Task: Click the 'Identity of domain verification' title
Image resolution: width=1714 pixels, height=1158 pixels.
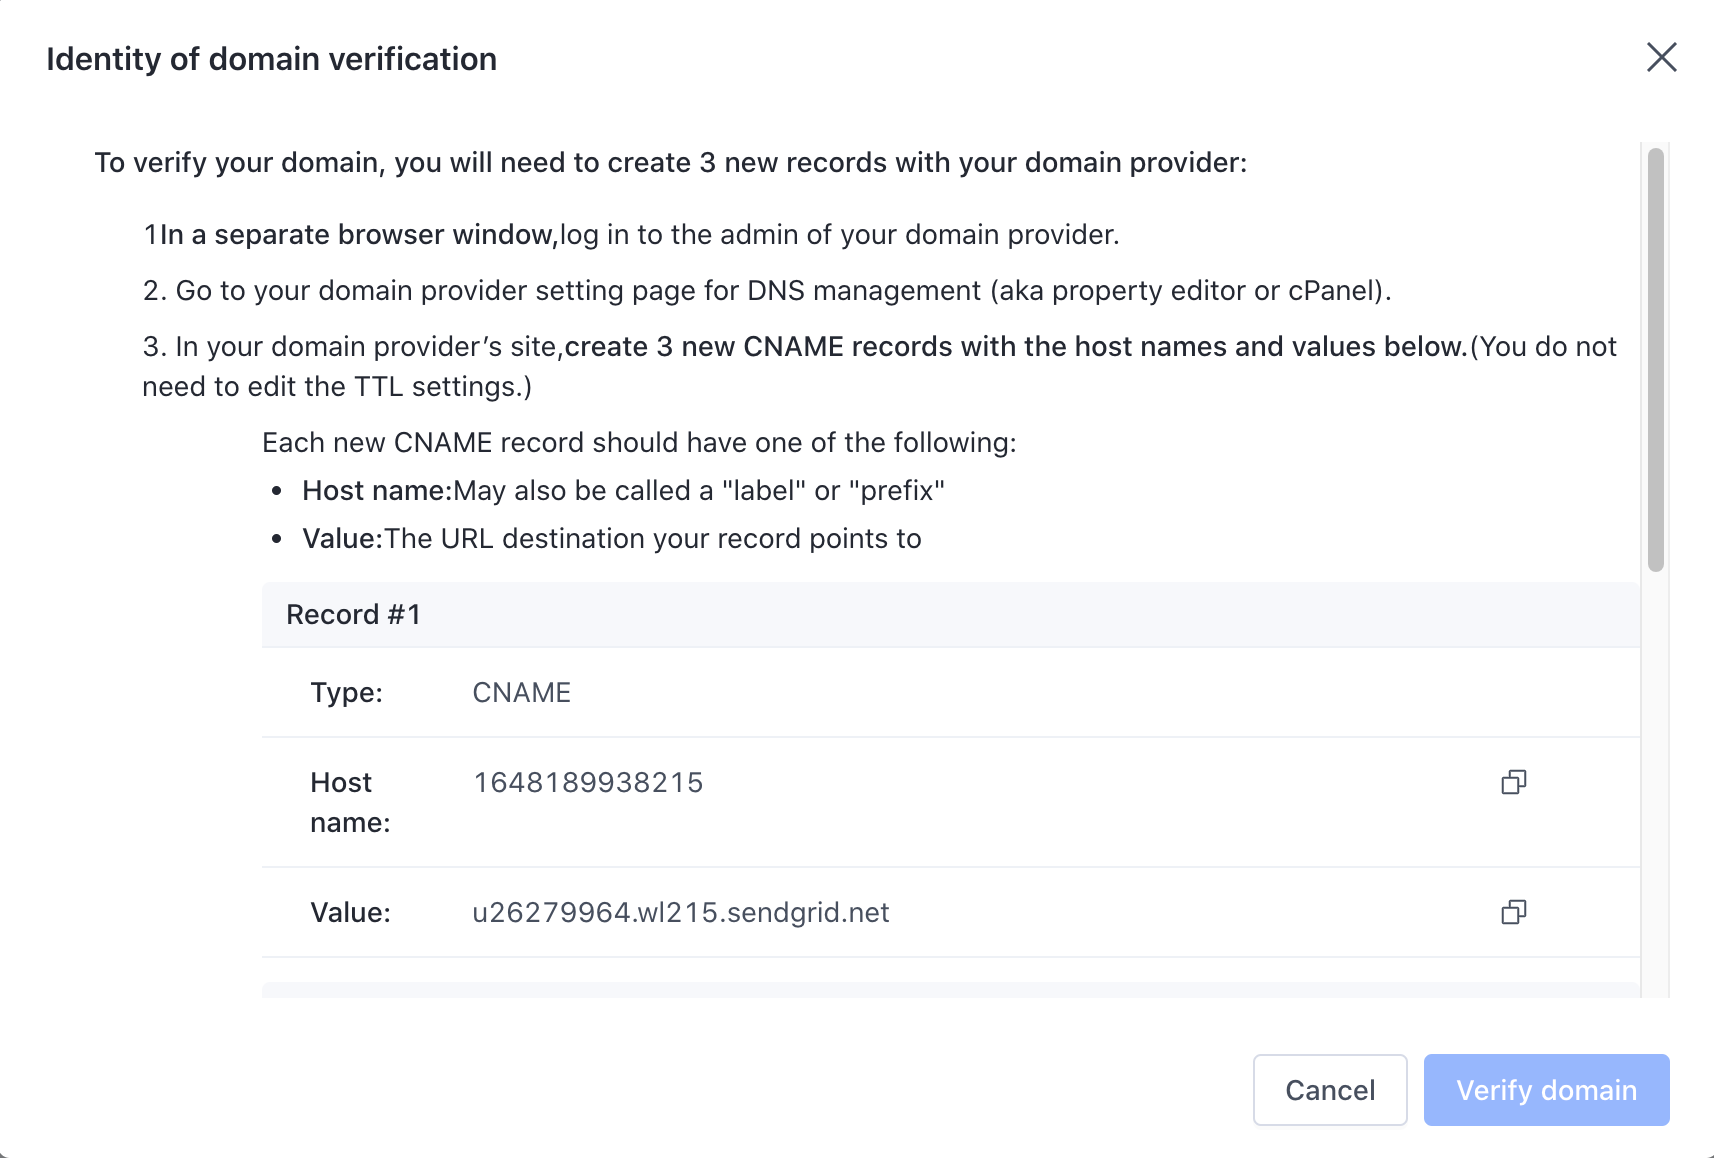Action: tap(271, 59)
